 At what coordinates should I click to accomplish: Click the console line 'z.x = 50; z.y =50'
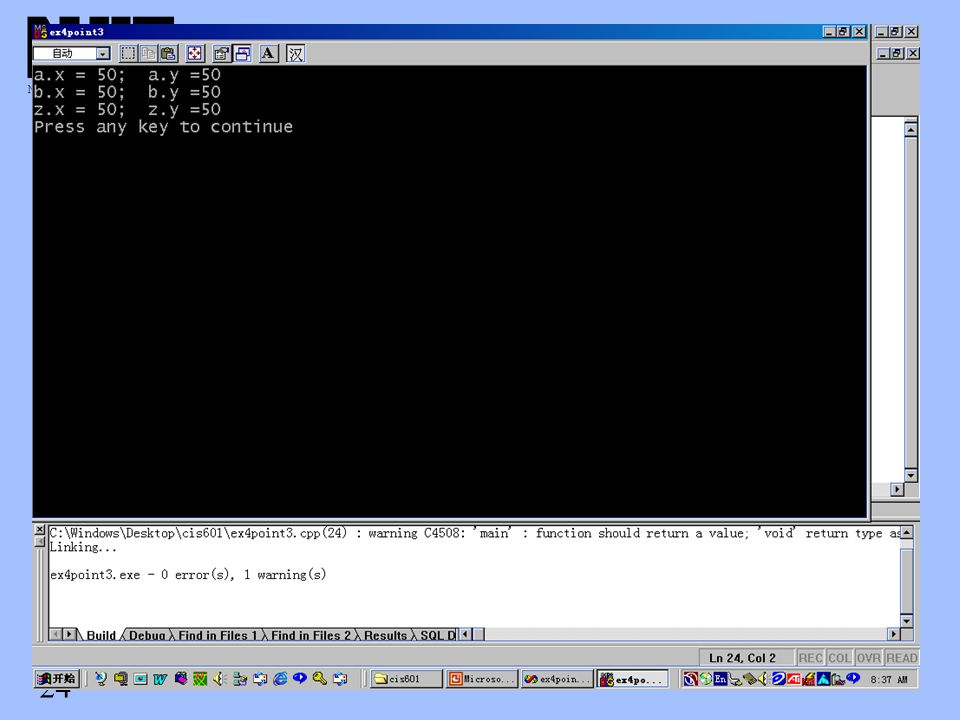coord(127,110)
